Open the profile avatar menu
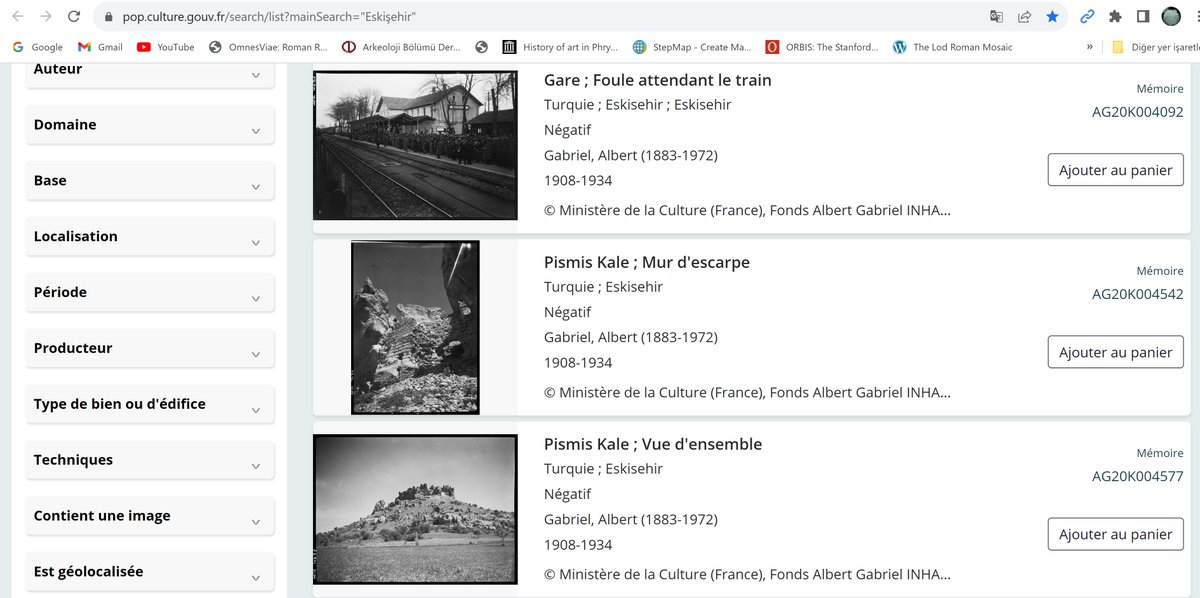 coord(1171,17)
